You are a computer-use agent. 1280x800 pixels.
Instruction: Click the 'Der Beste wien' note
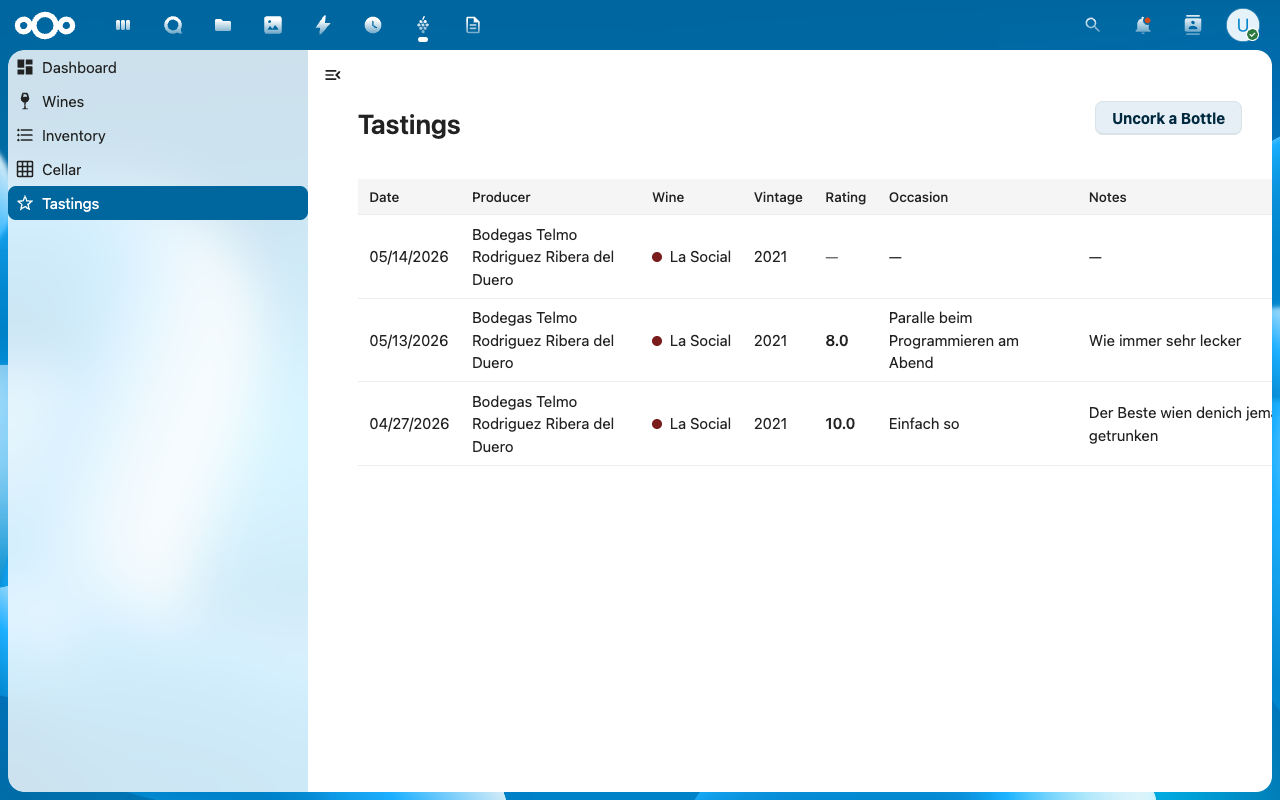pos(1180,424)
